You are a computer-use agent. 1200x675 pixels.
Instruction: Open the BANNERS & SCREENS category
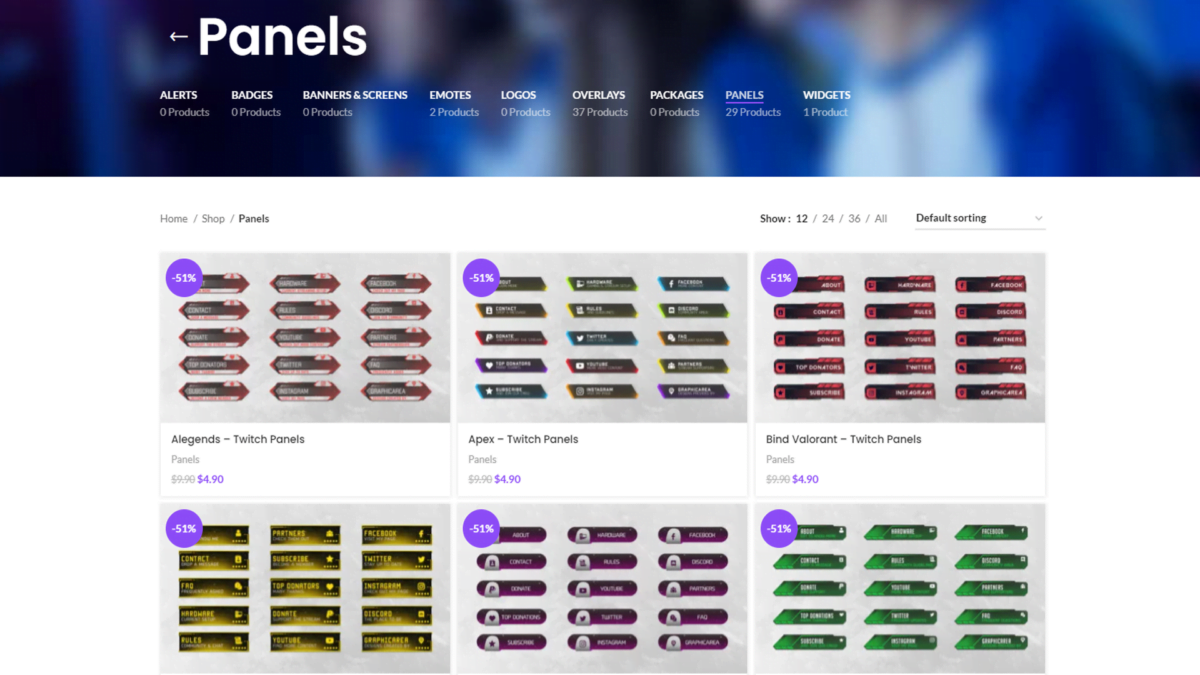[355, 95]
